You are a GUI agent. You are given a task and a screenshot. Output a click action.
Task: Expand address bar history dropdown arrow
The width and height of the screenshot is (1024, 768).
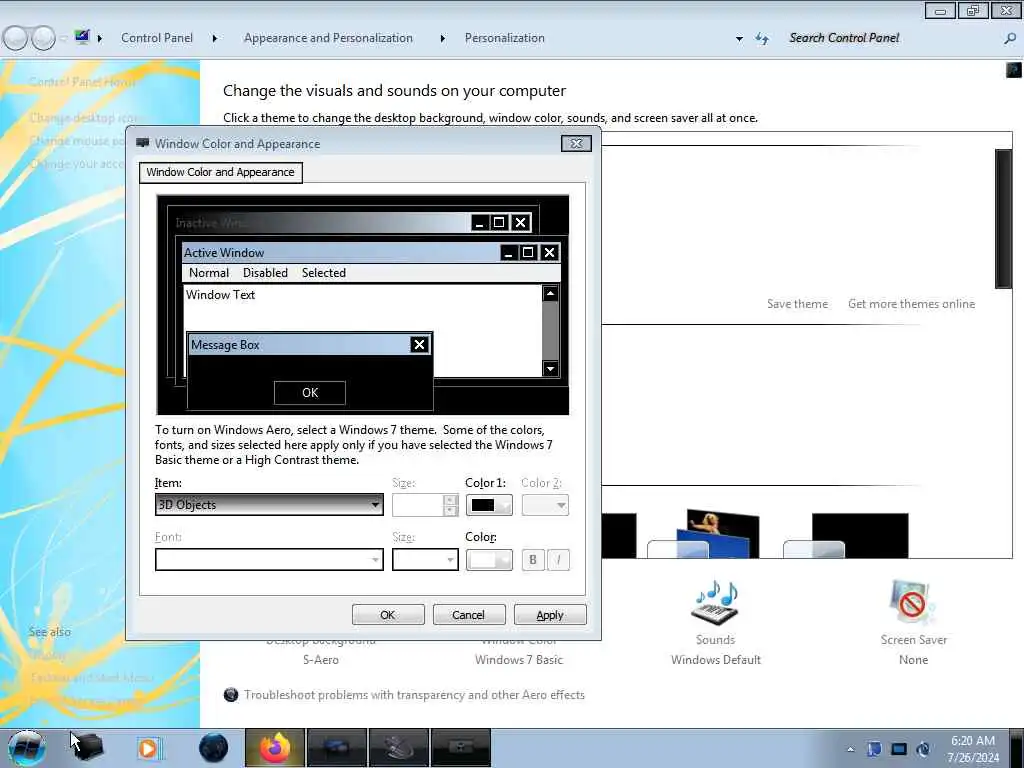point(739,39)
